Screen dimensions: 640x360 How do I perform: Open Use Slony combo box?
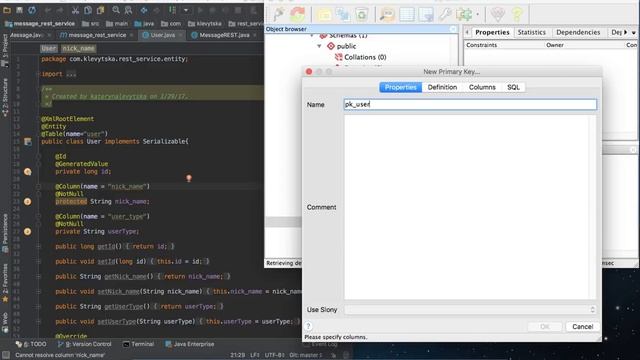click(470, 310)
